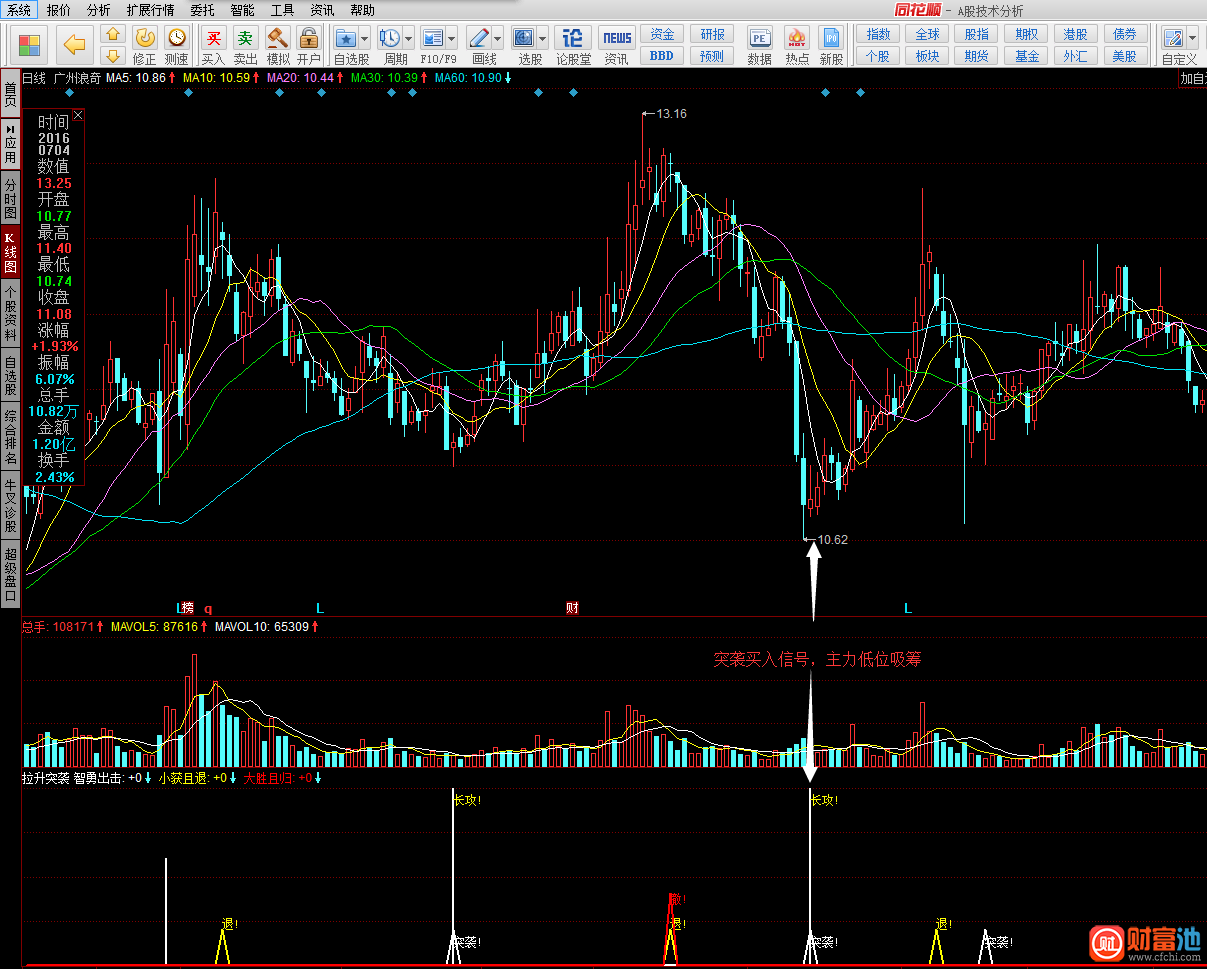
Task: Click the small yellow down arrow icon
Action: [x=113, y=56]
